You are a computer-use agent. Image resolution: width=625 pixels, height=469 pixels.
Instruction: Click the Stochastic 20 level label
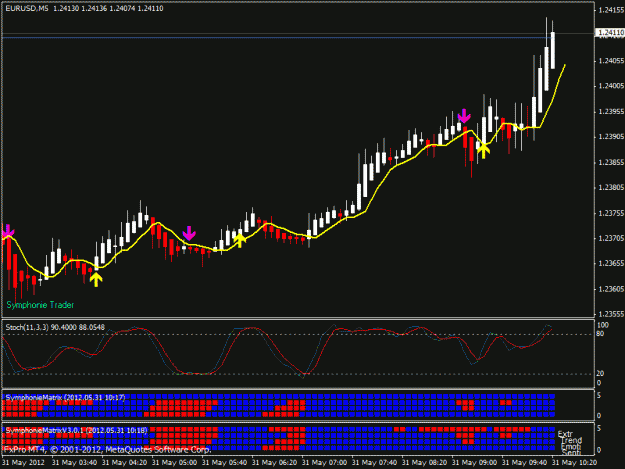pyautogui.click(x=600, y=373)
